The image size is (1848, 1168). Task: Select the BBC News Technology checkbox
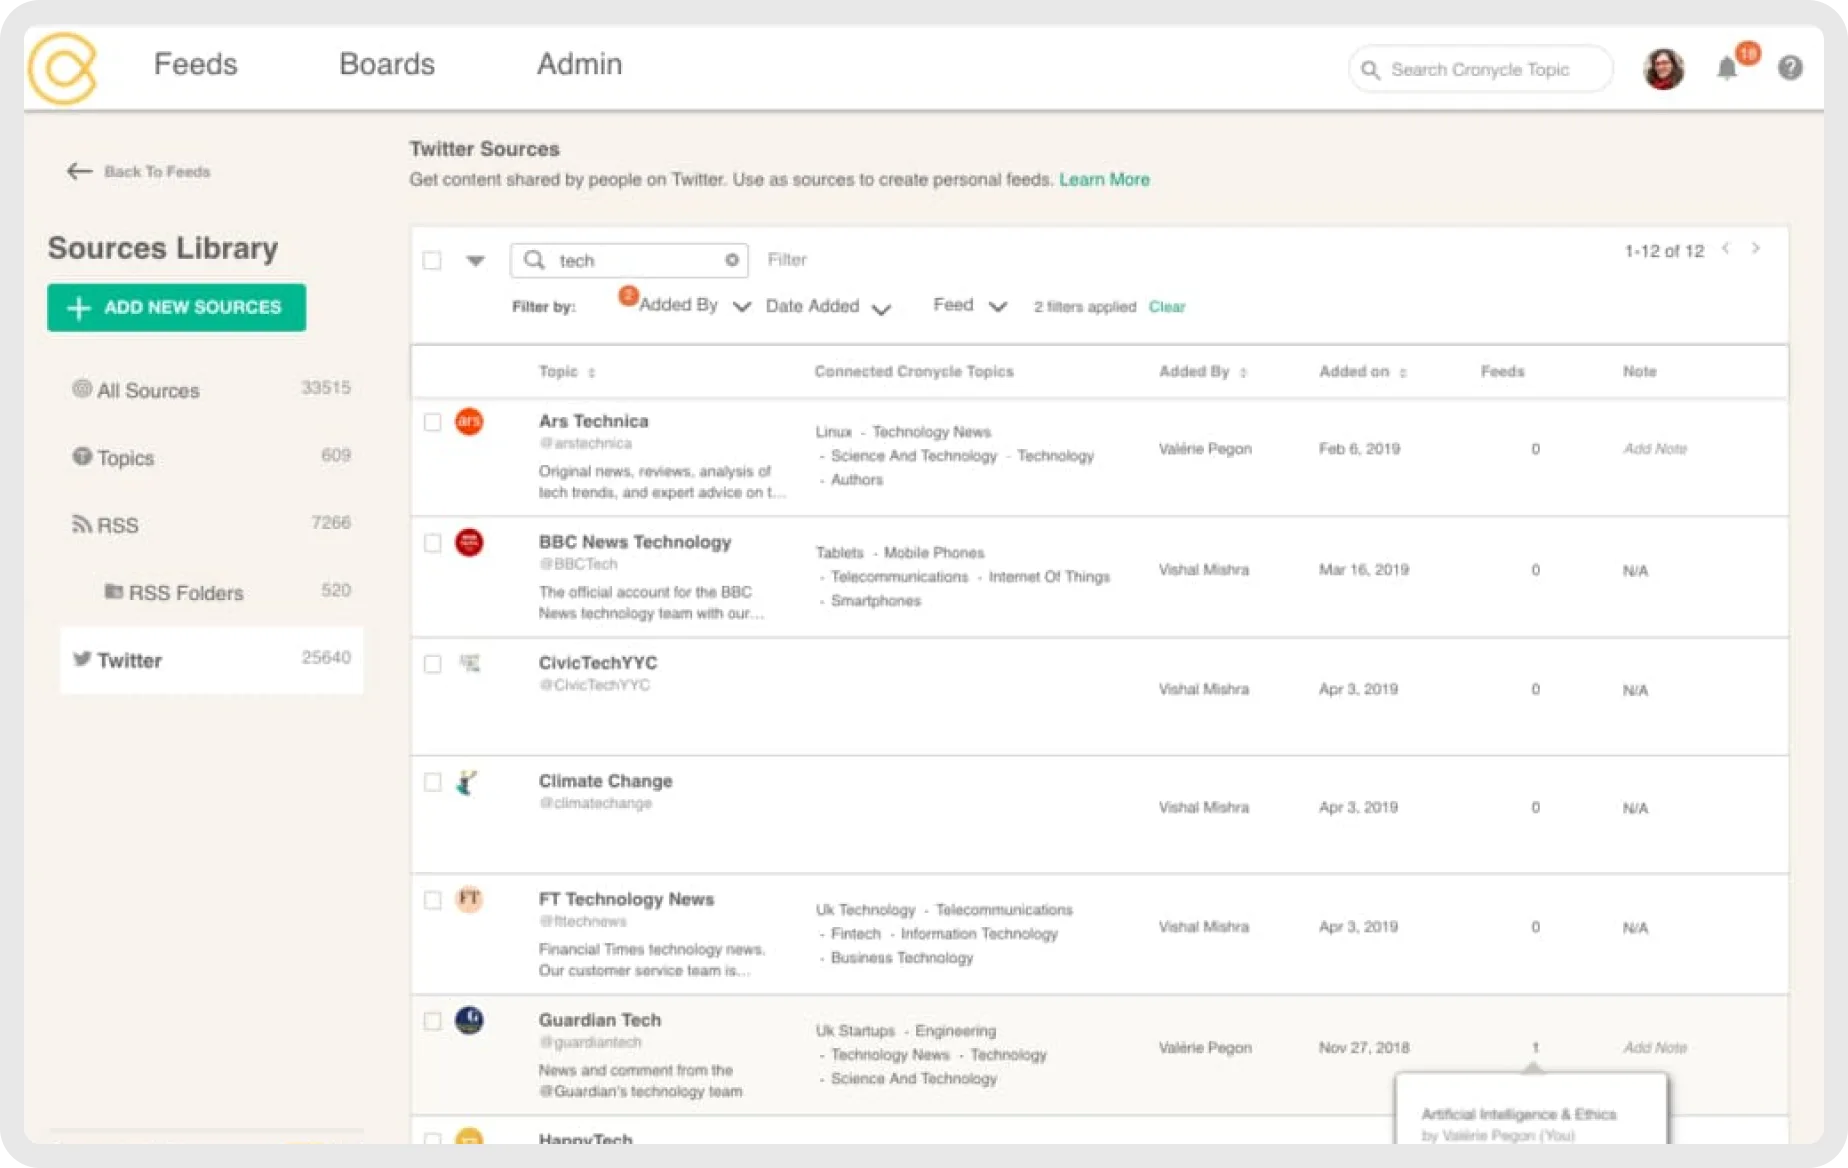[432, 543]
